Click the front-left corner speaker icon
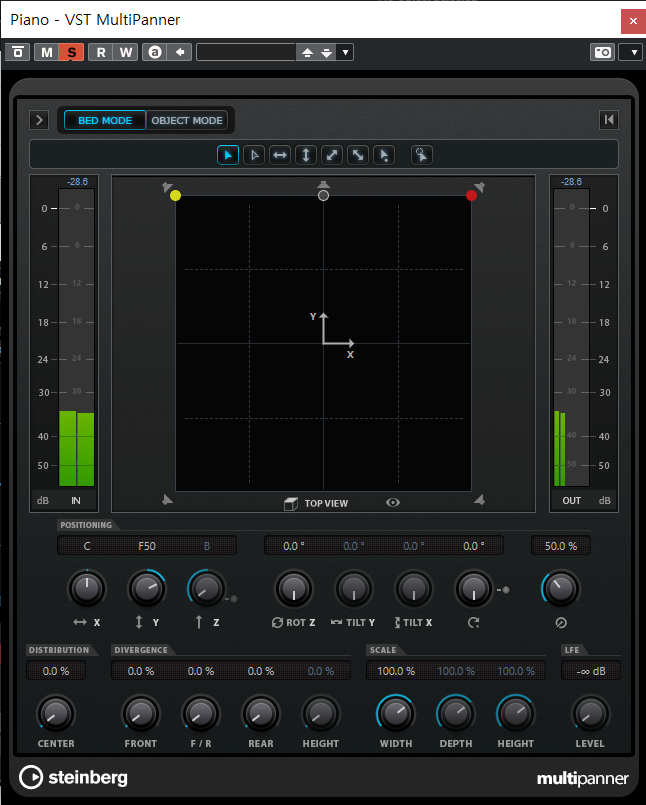The width and height of the screenshot is (646, 805). tap(167, 186)
